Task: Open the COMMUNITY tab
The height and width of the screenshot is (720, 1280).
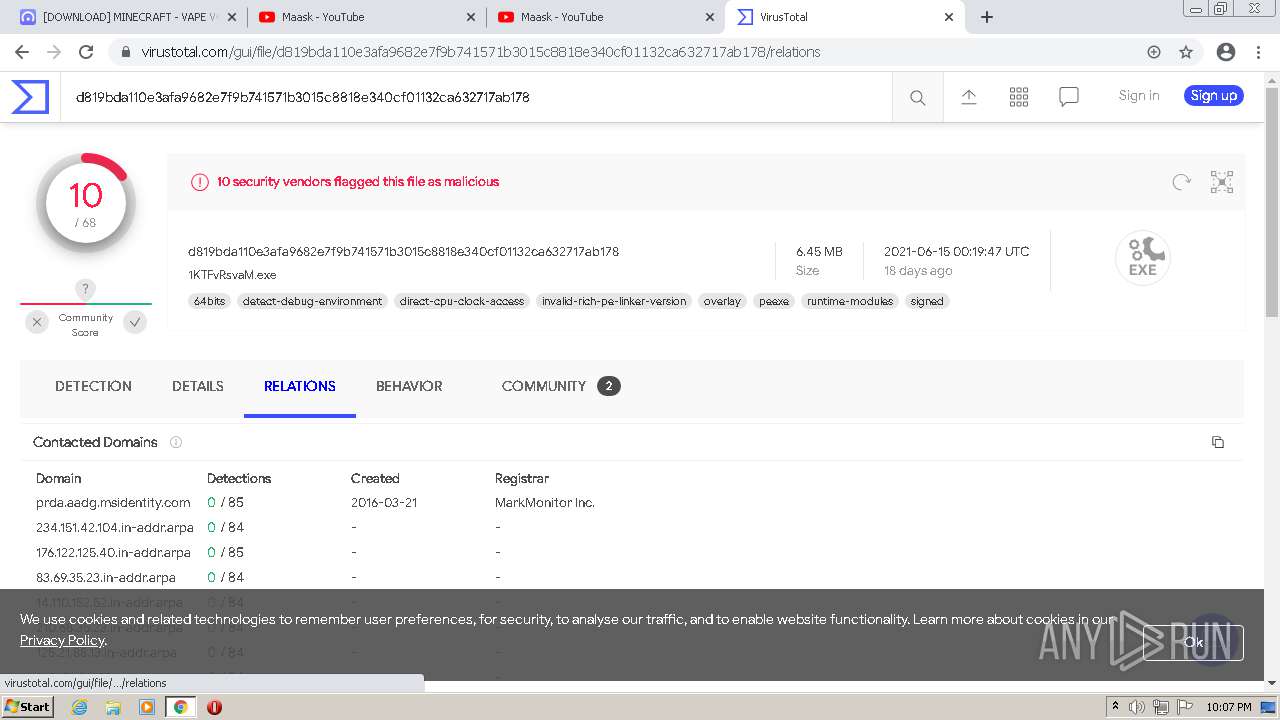Action: pyautogui.click(x=561, y=386)
